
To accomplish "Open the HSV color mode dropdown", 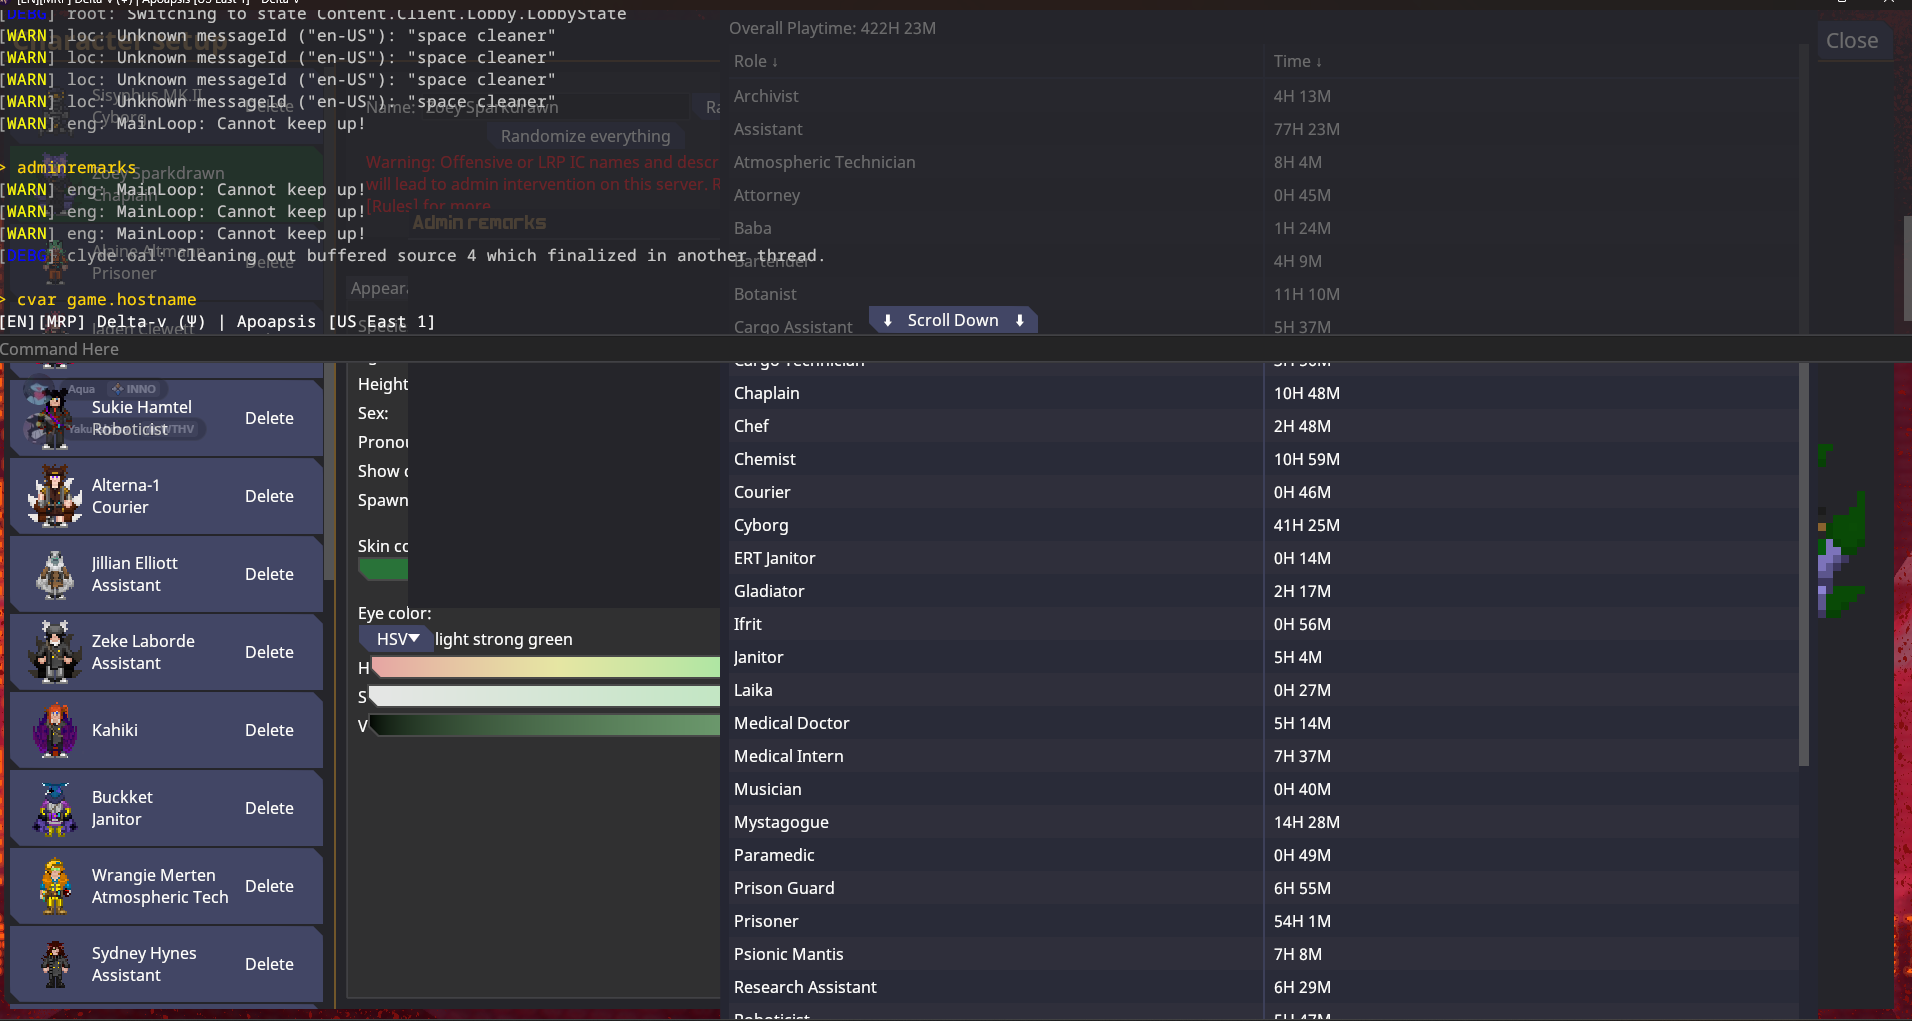I will [397, 639].
